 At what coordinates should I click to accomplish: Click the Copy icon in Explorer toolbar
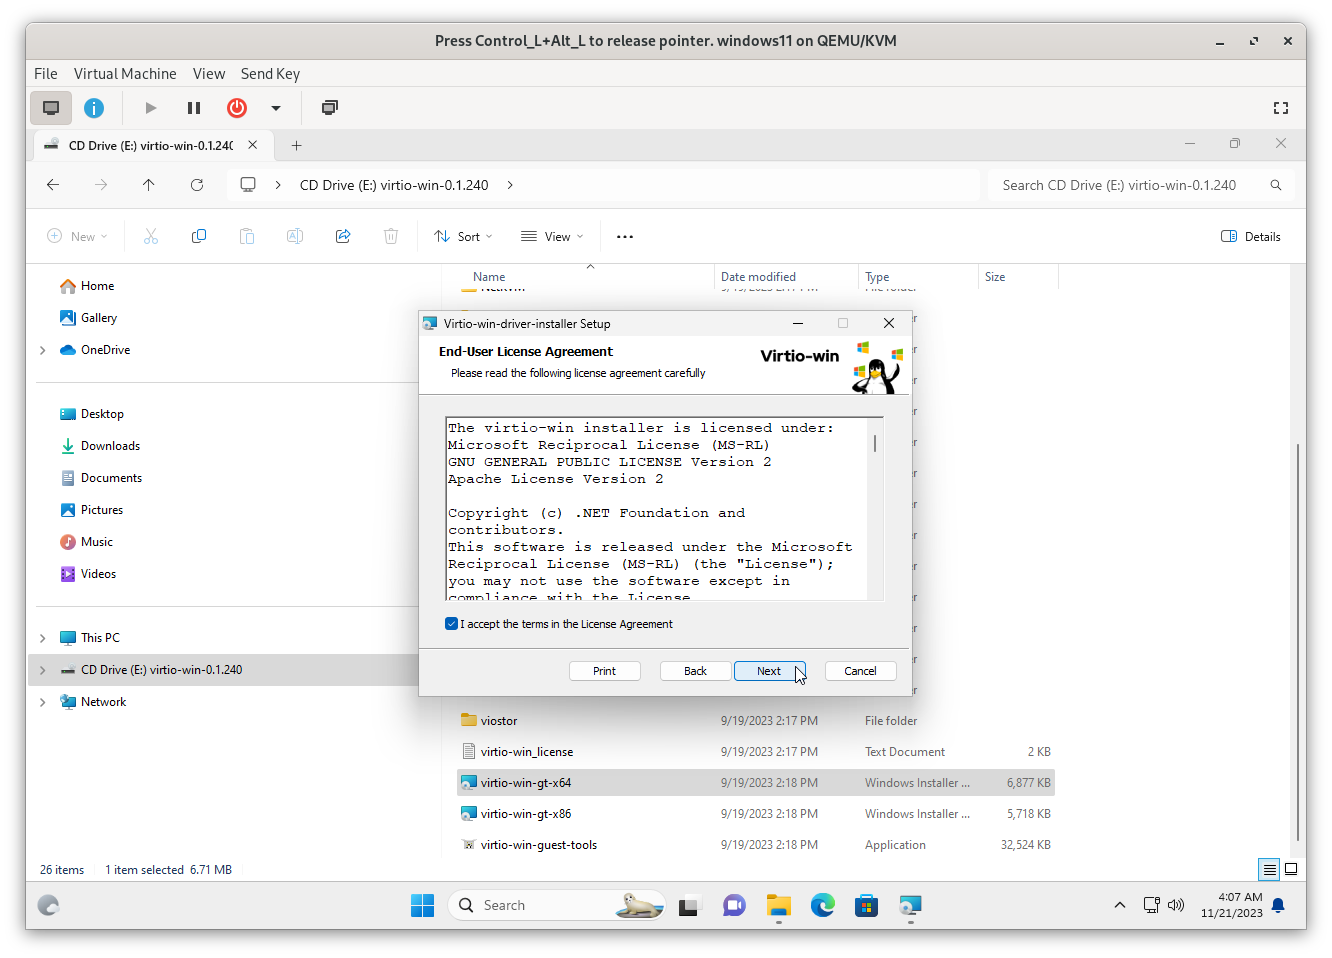pos(199,237)
